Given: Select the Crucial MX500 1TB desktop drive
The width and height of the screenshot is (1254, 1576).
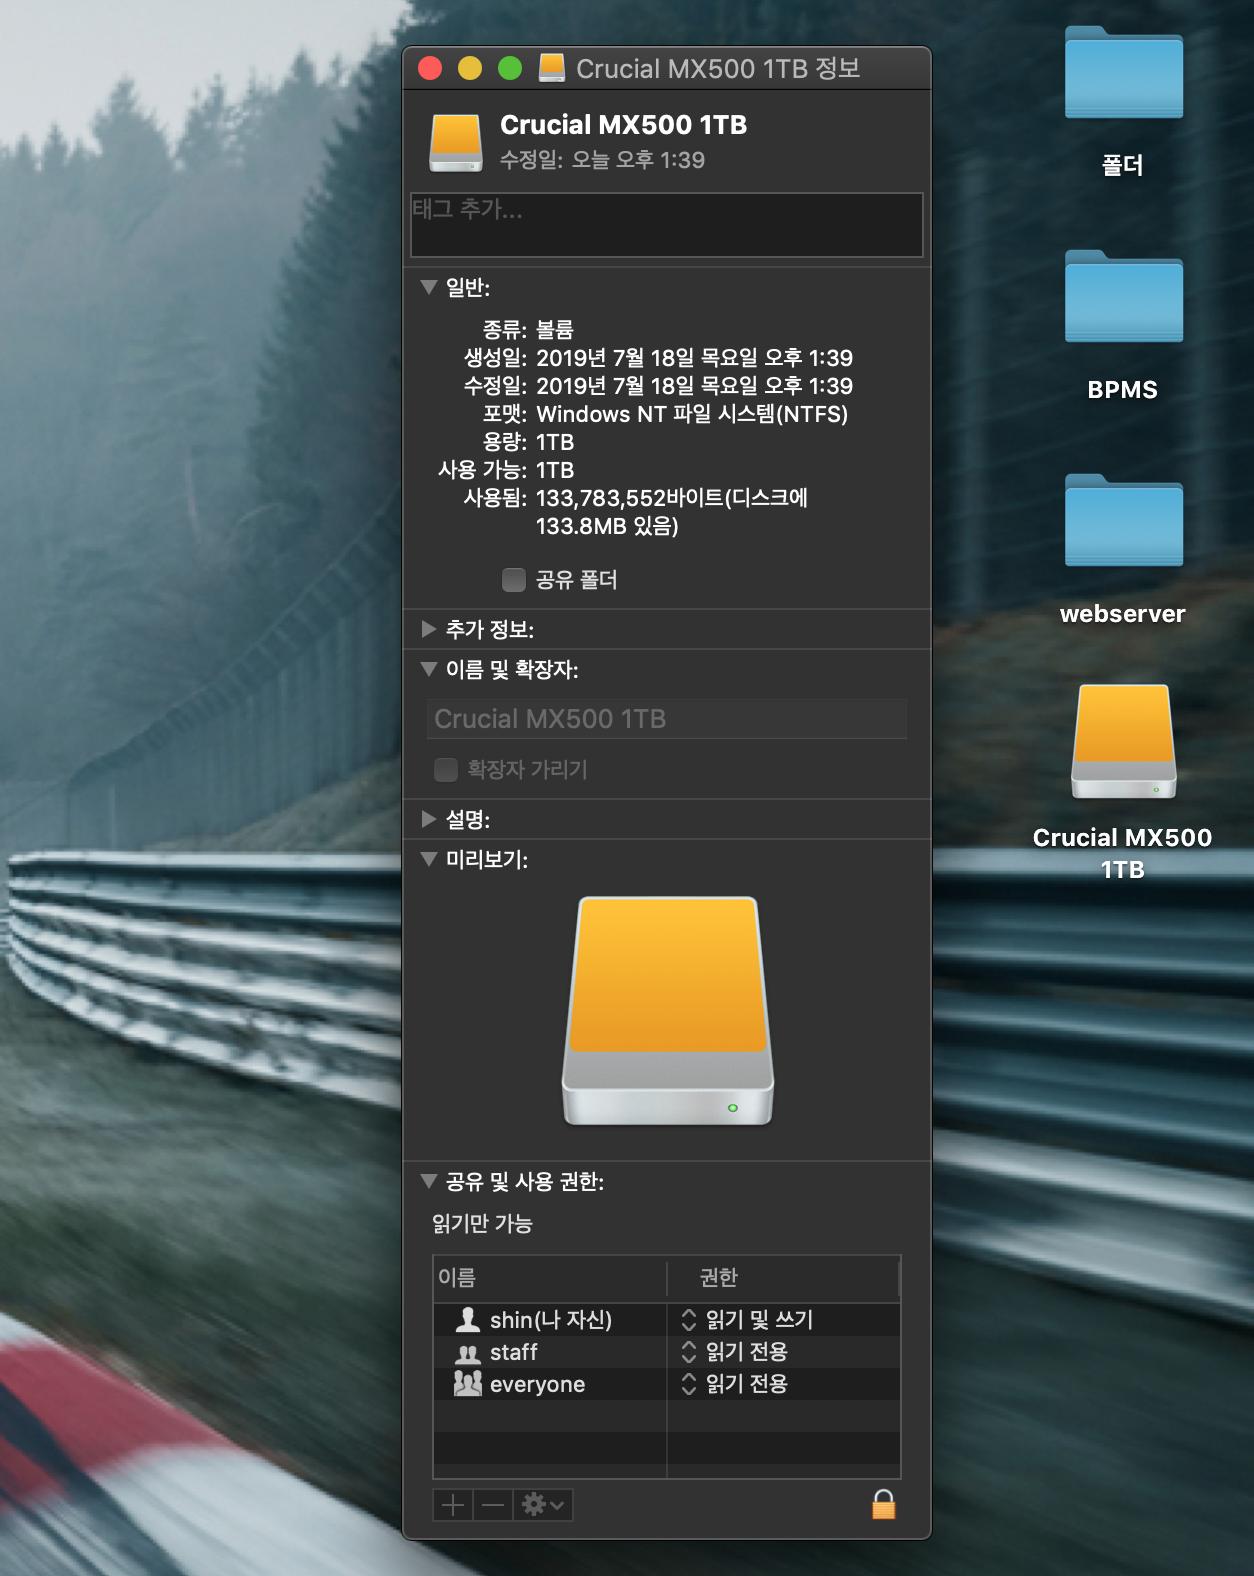Looking at the screenshot, I should 1124,741.
